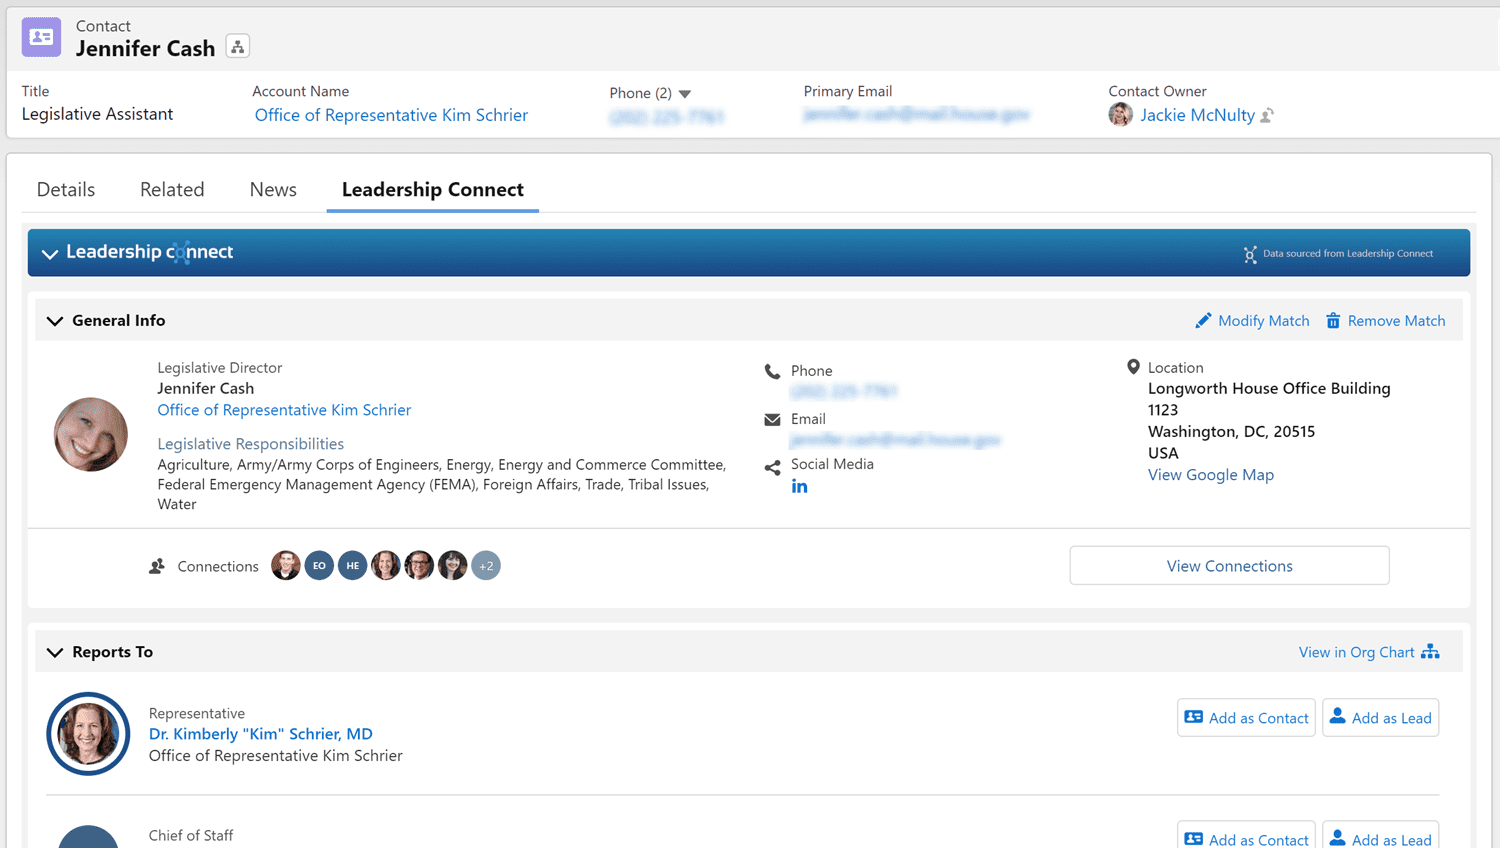Viewport: 1500px width, 848px height.
Task: Click the envelope Email icon
Action: [772, 419]
